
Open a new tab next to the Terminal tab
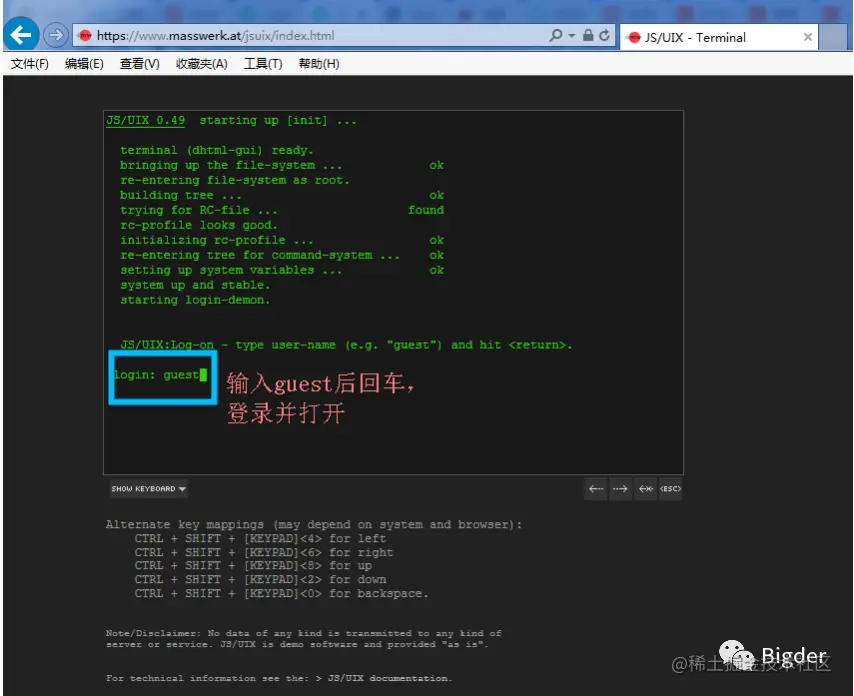833,38
